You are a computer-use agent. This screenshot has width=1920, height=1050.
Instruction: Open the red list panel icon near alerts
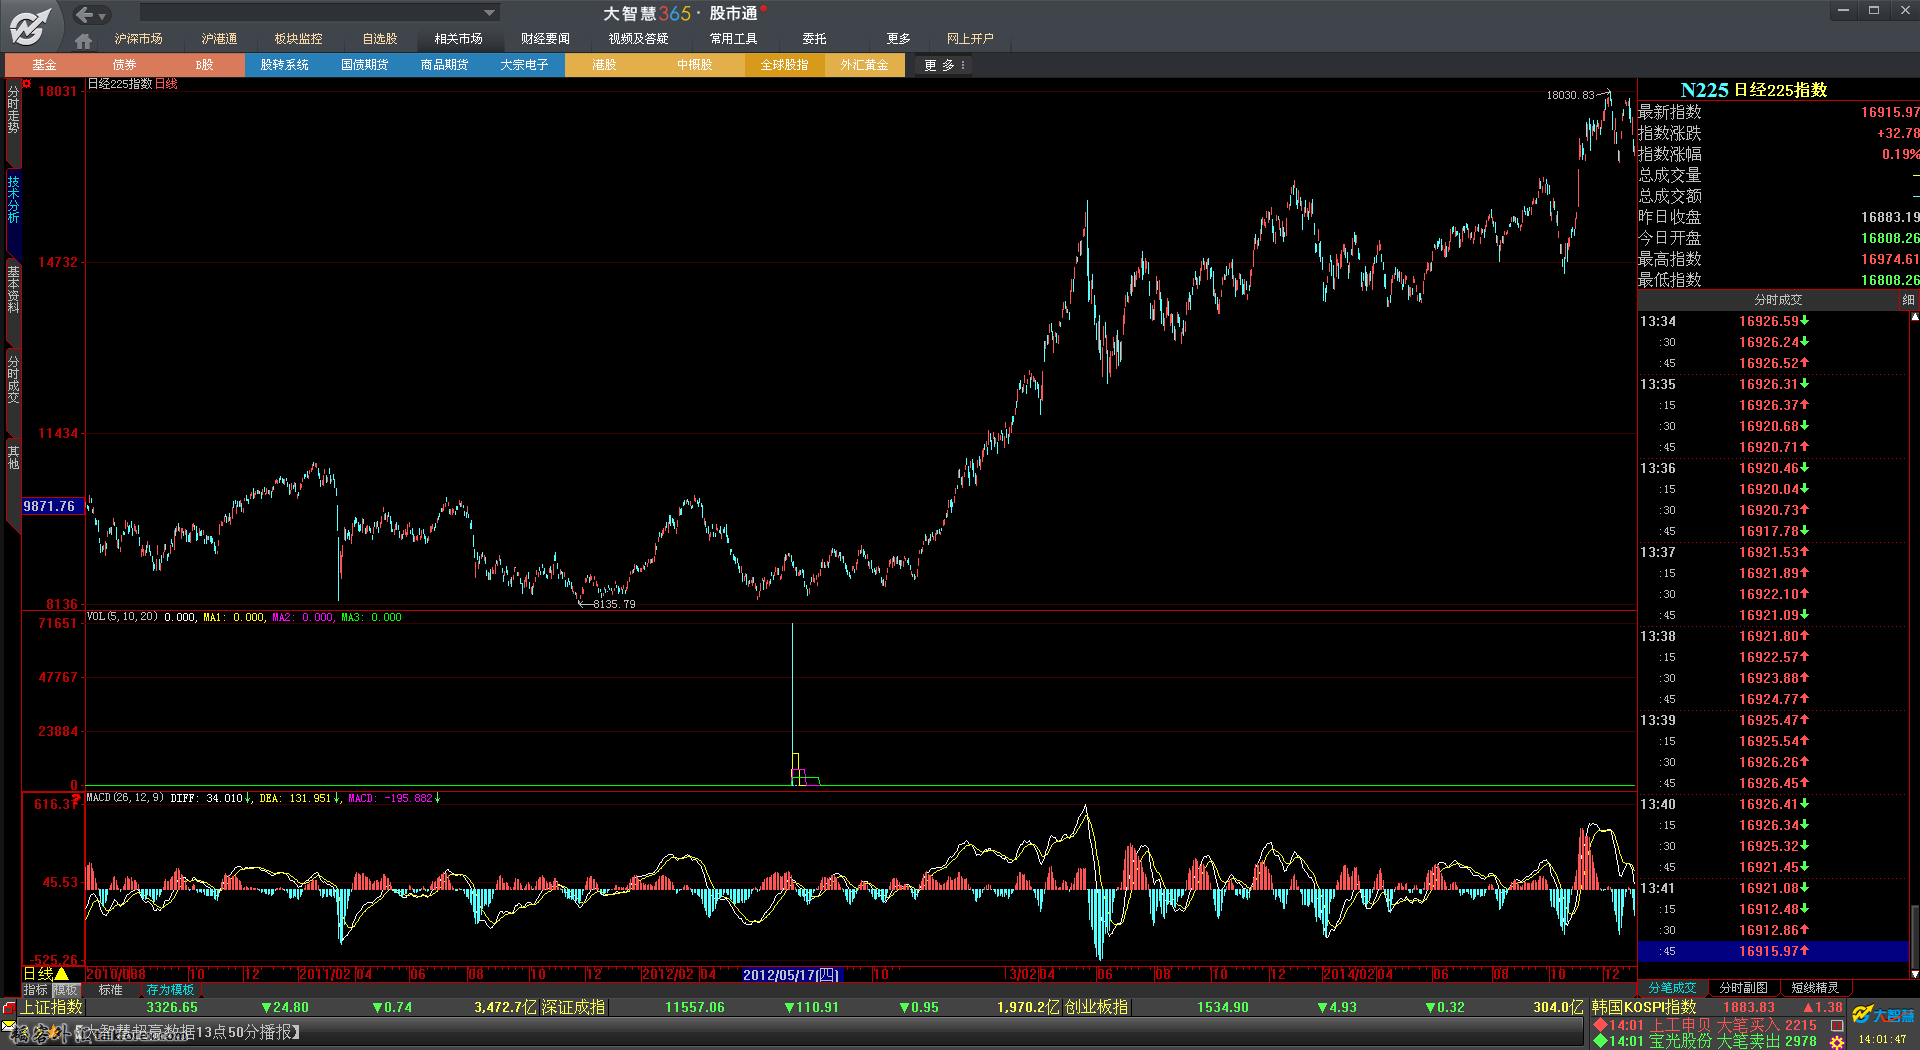point(1837,1025)
